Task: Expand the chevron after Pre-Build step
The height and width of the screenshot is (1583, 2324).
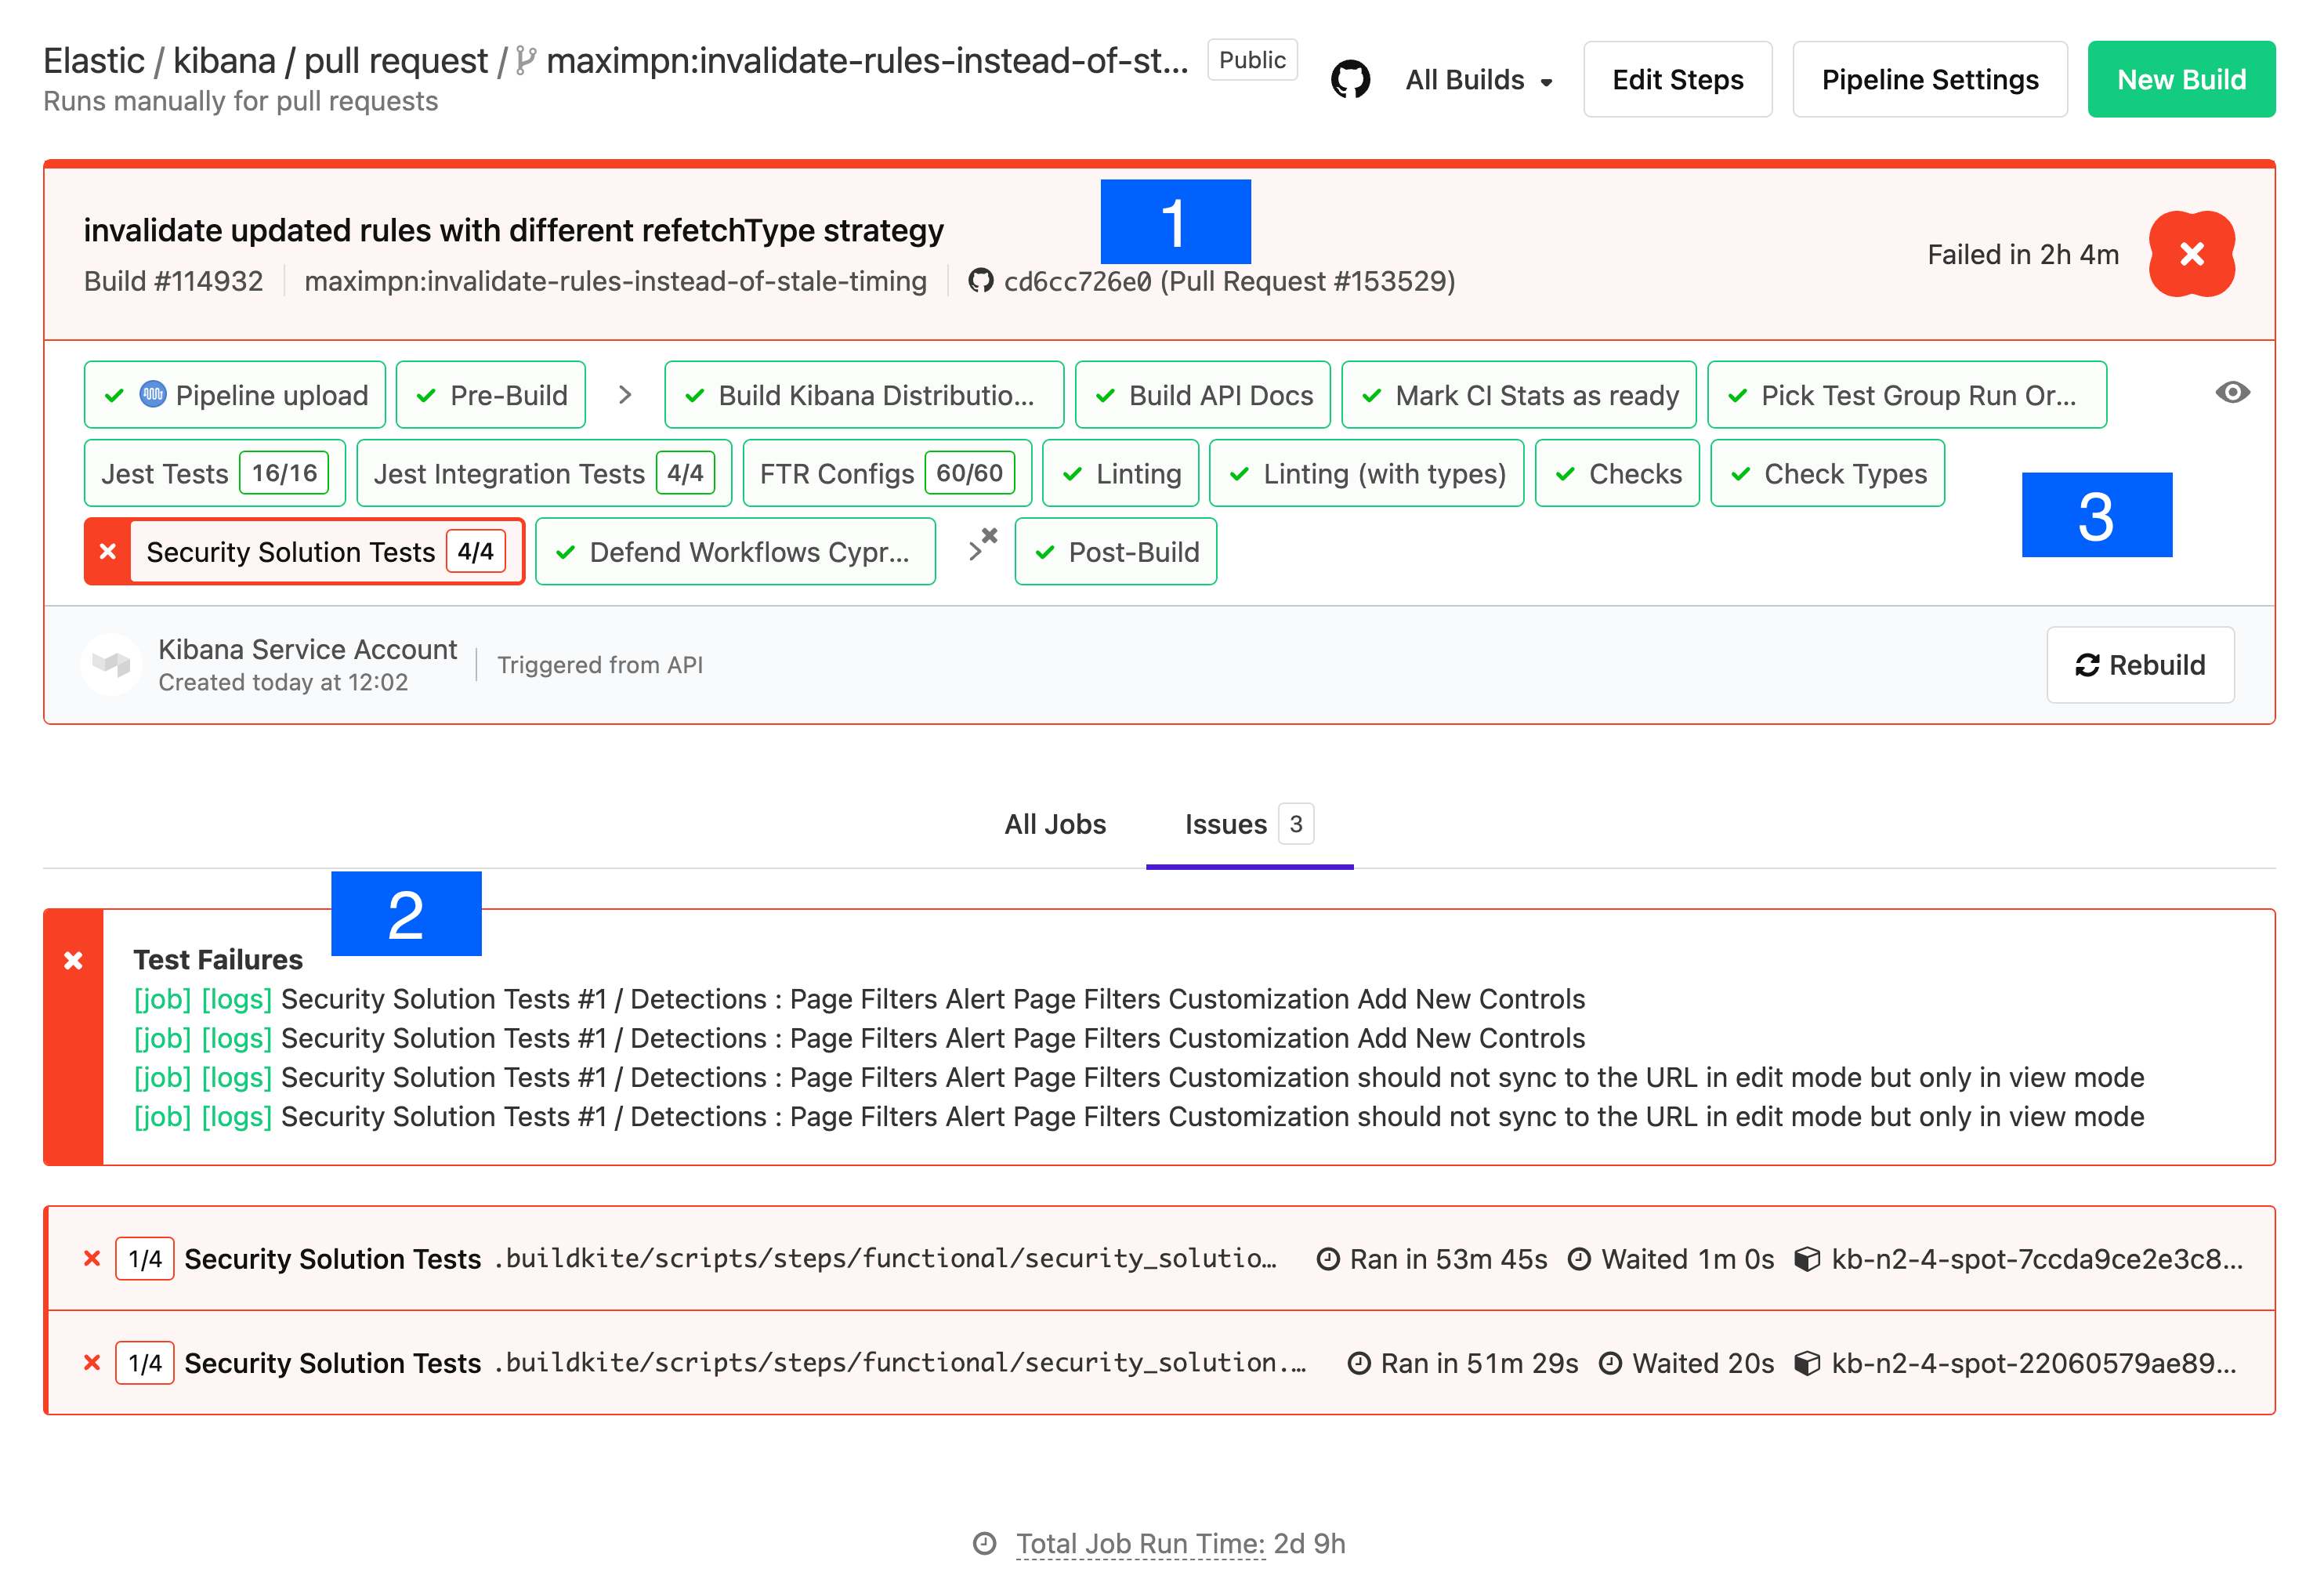Action: (625, 395)
